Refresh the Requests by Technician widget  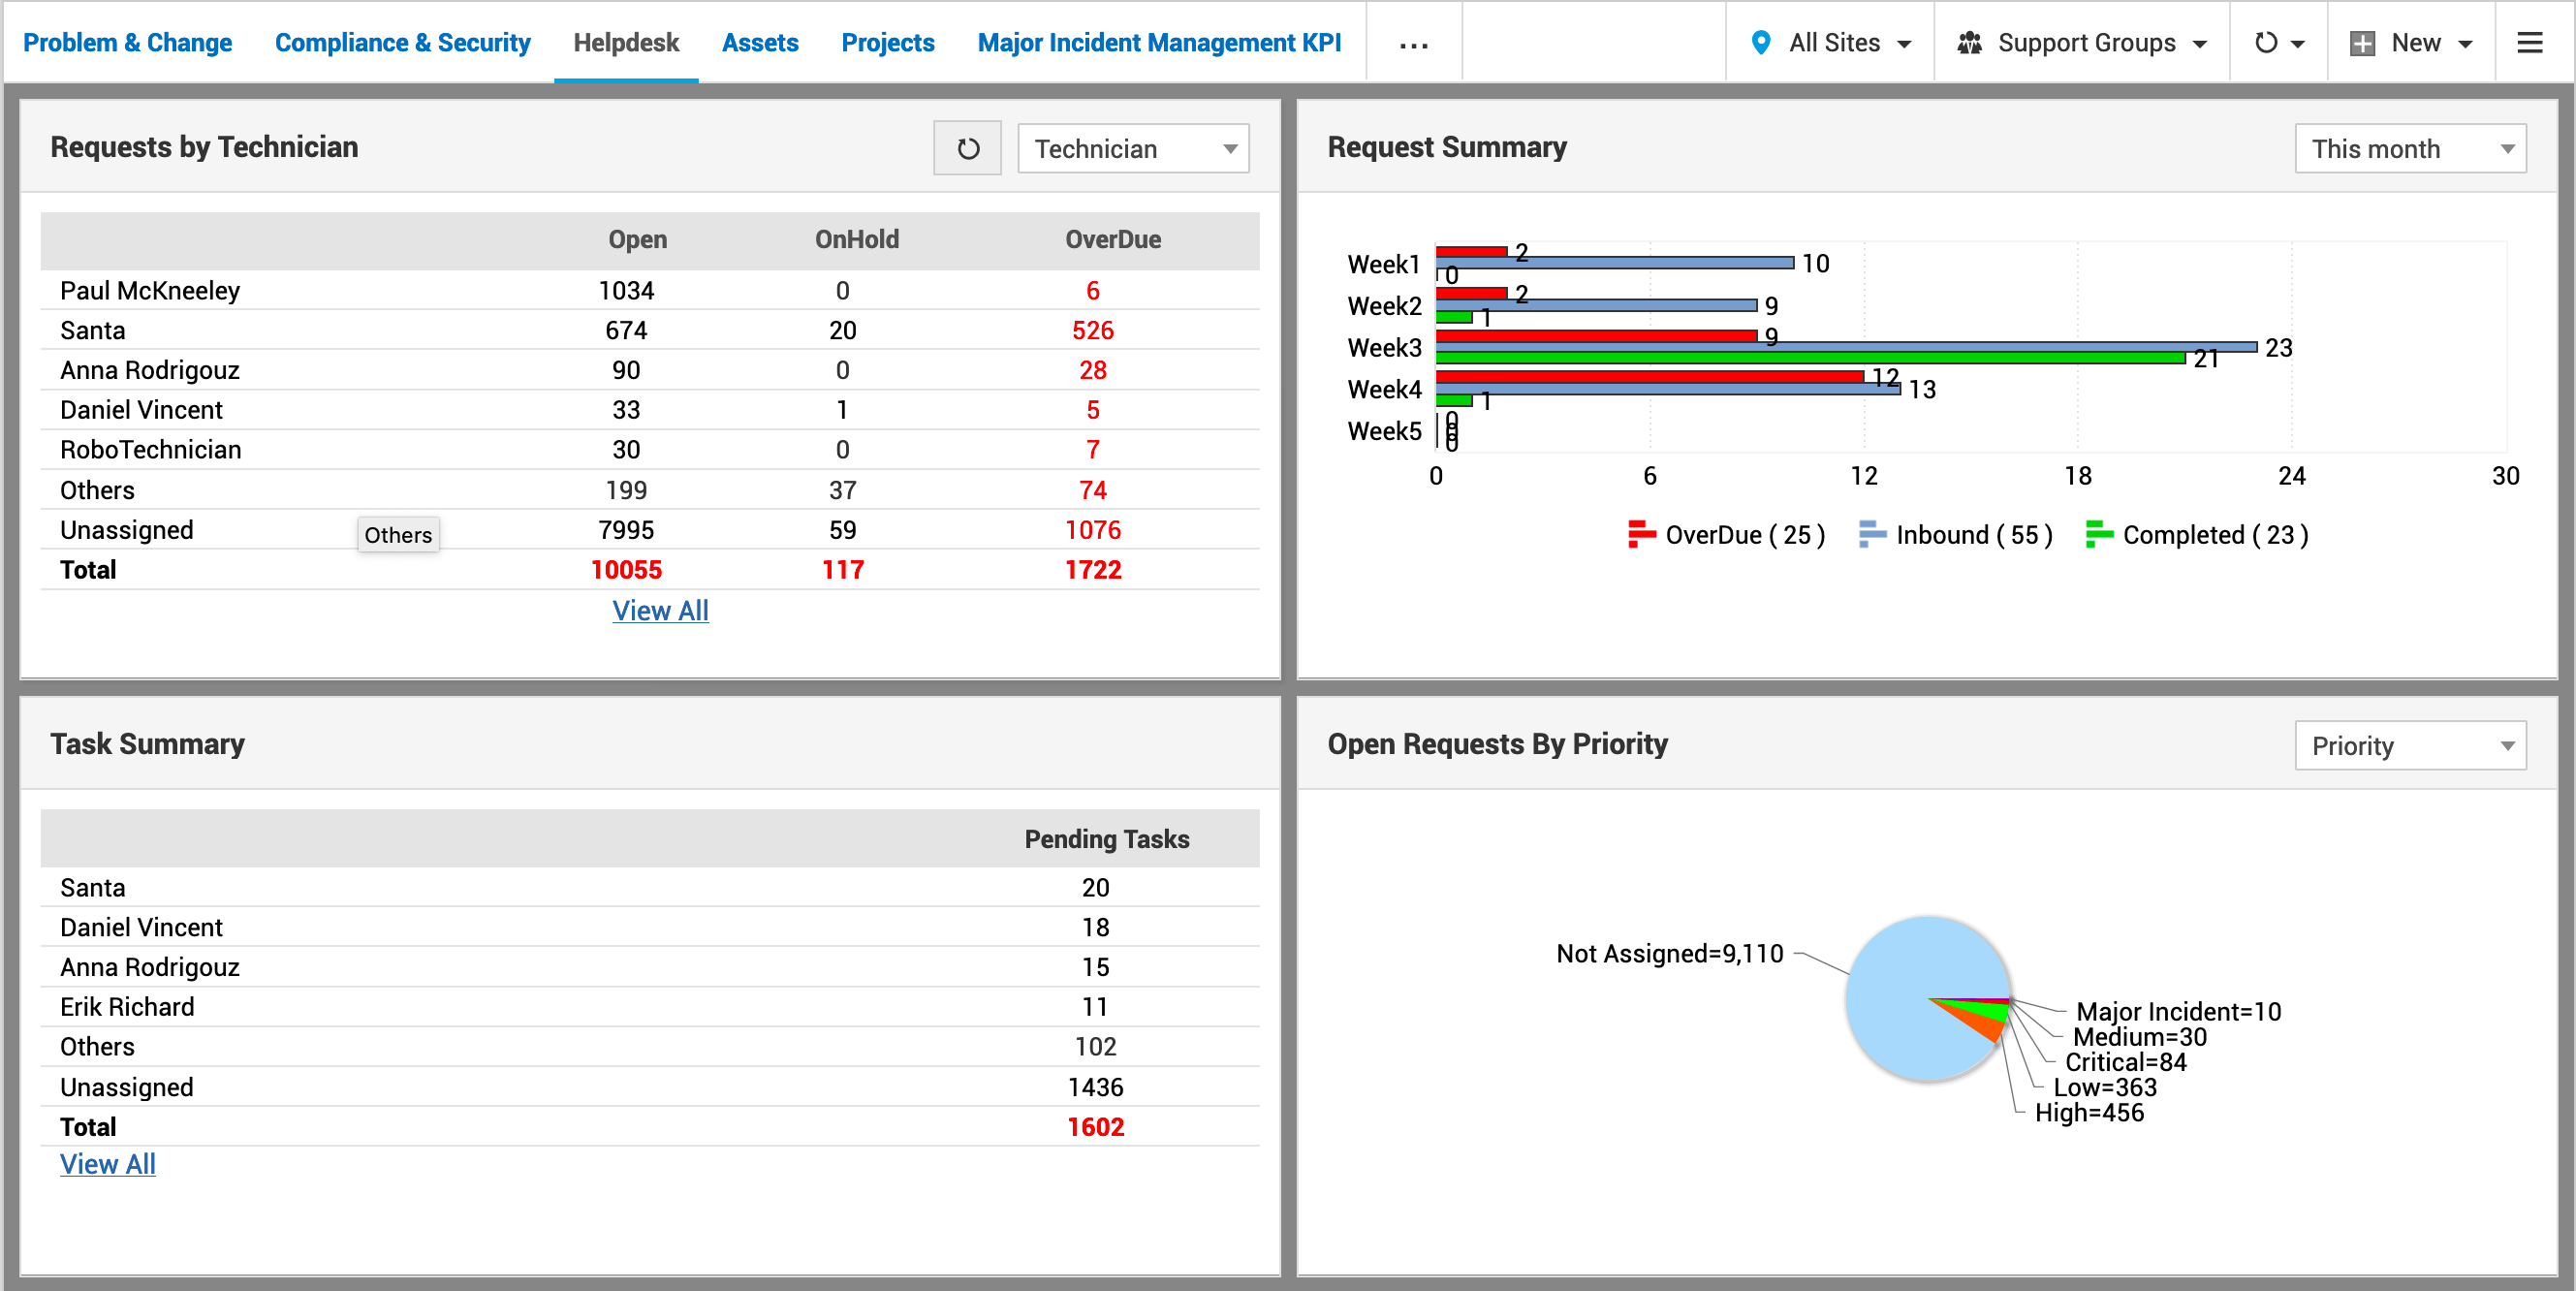[x=966, y=147]
